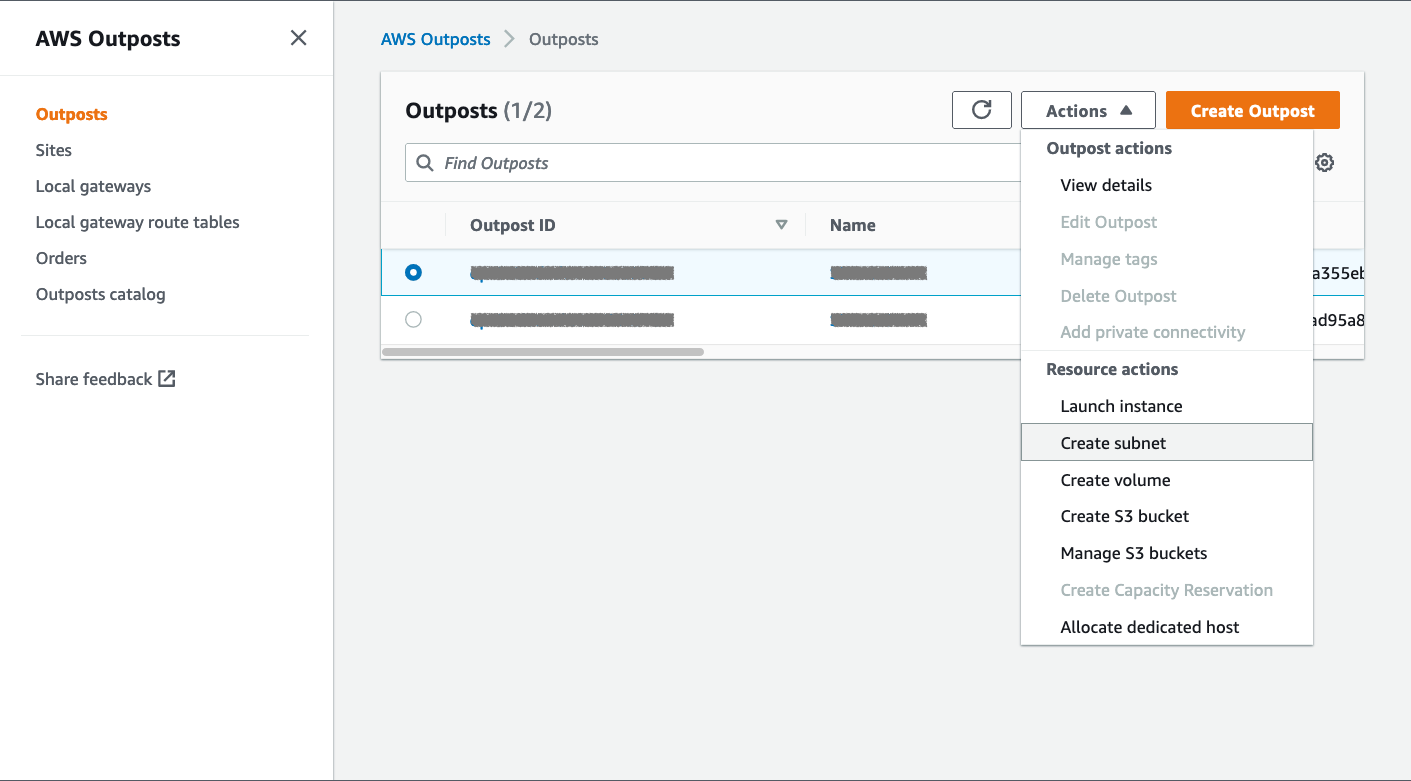Click the horizontal scrollbar under the table
1411x781 pixels.
point(543,352)
